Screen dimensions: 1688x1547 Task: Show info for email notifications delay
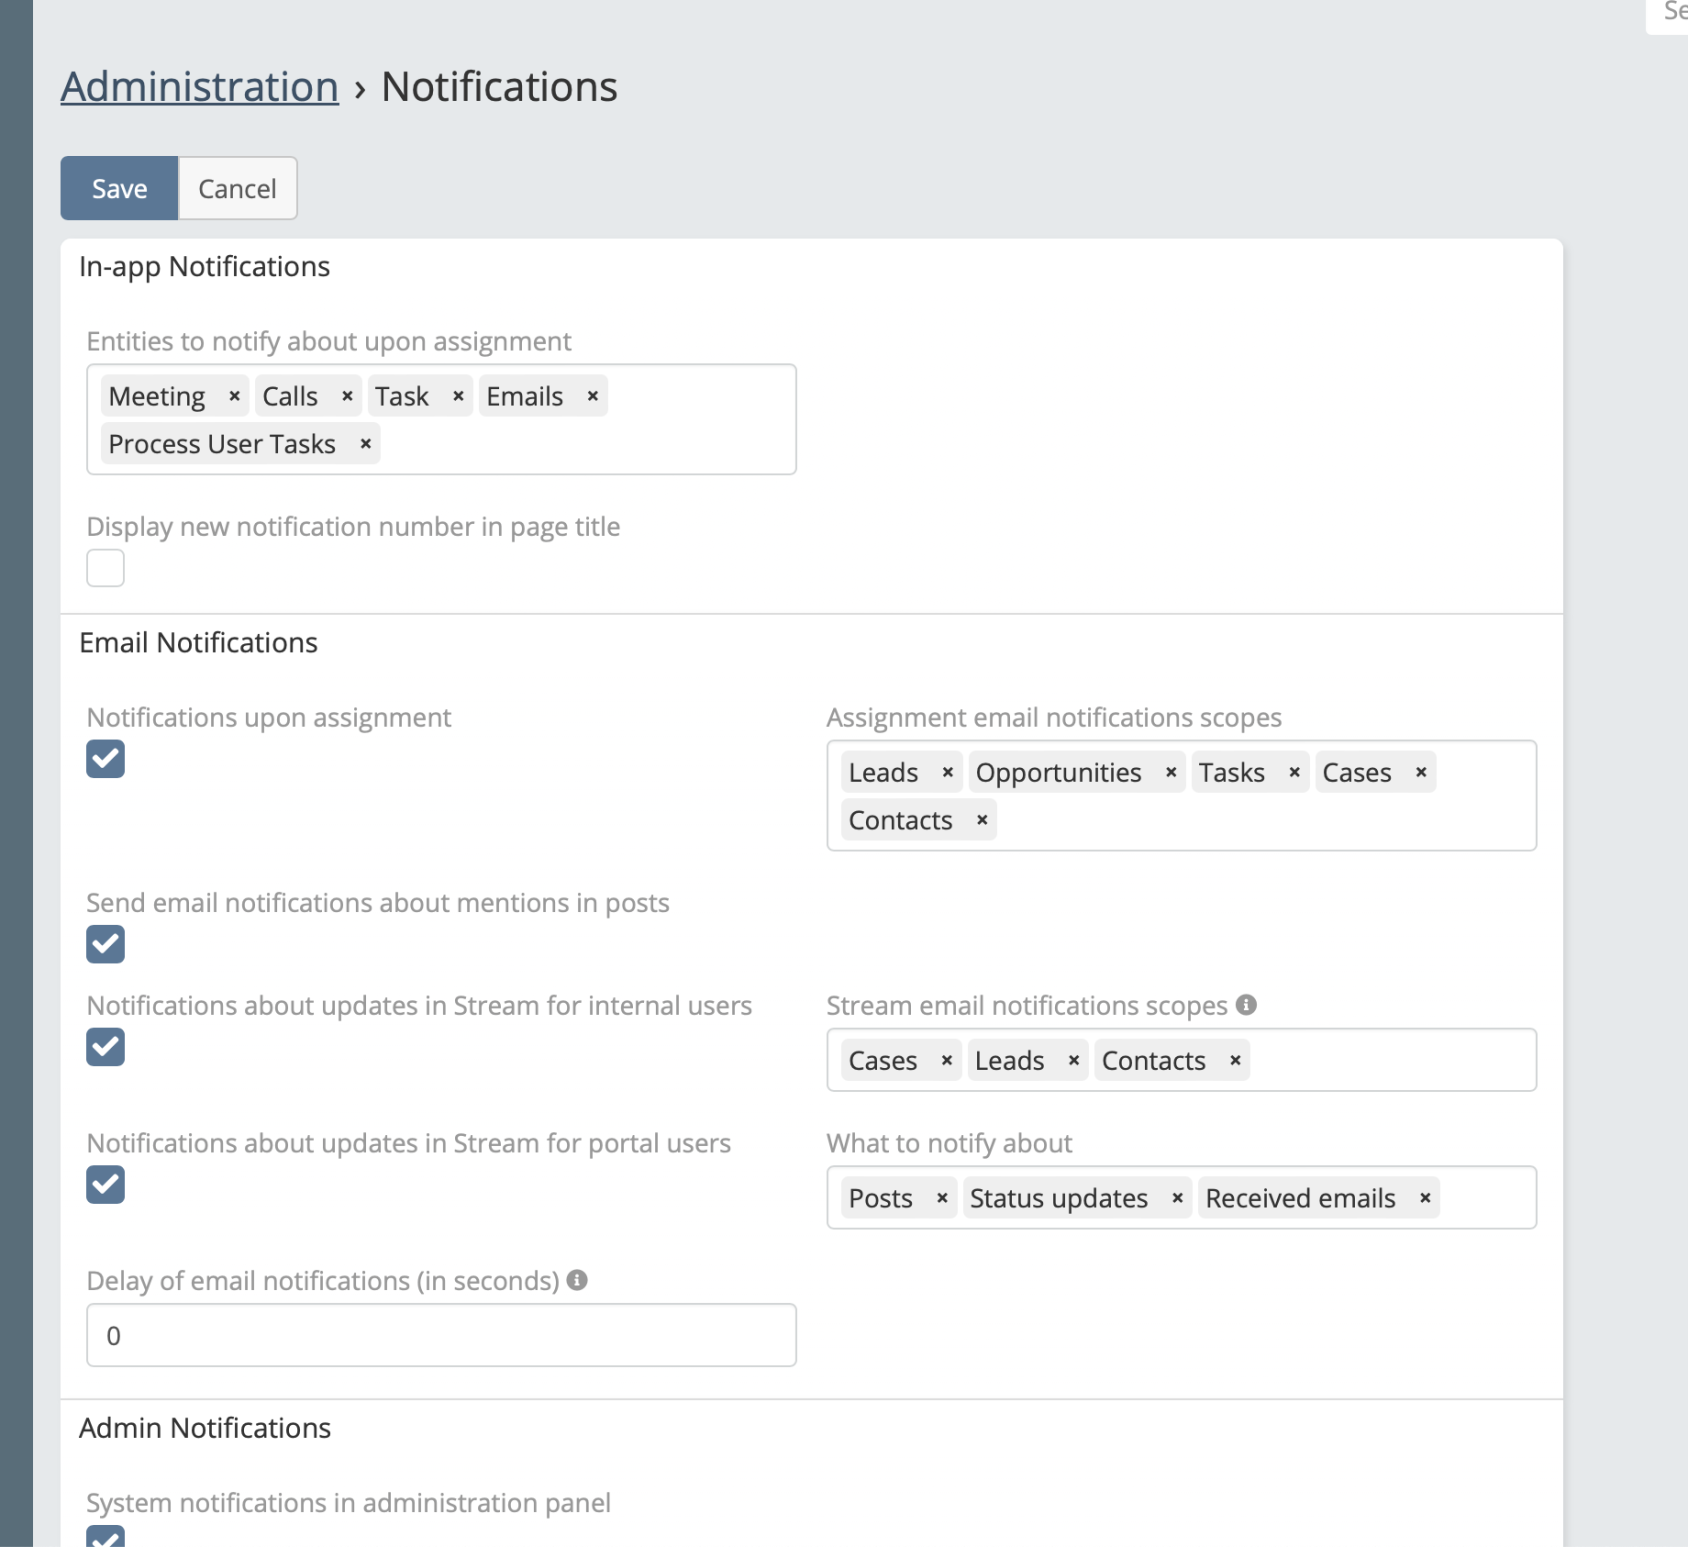point(577,1280)
